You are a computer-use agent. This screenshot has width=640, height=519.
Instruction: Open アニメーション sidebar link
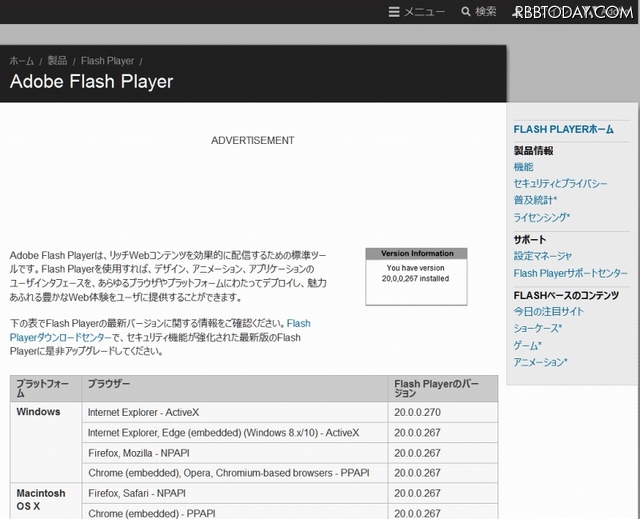540,362
